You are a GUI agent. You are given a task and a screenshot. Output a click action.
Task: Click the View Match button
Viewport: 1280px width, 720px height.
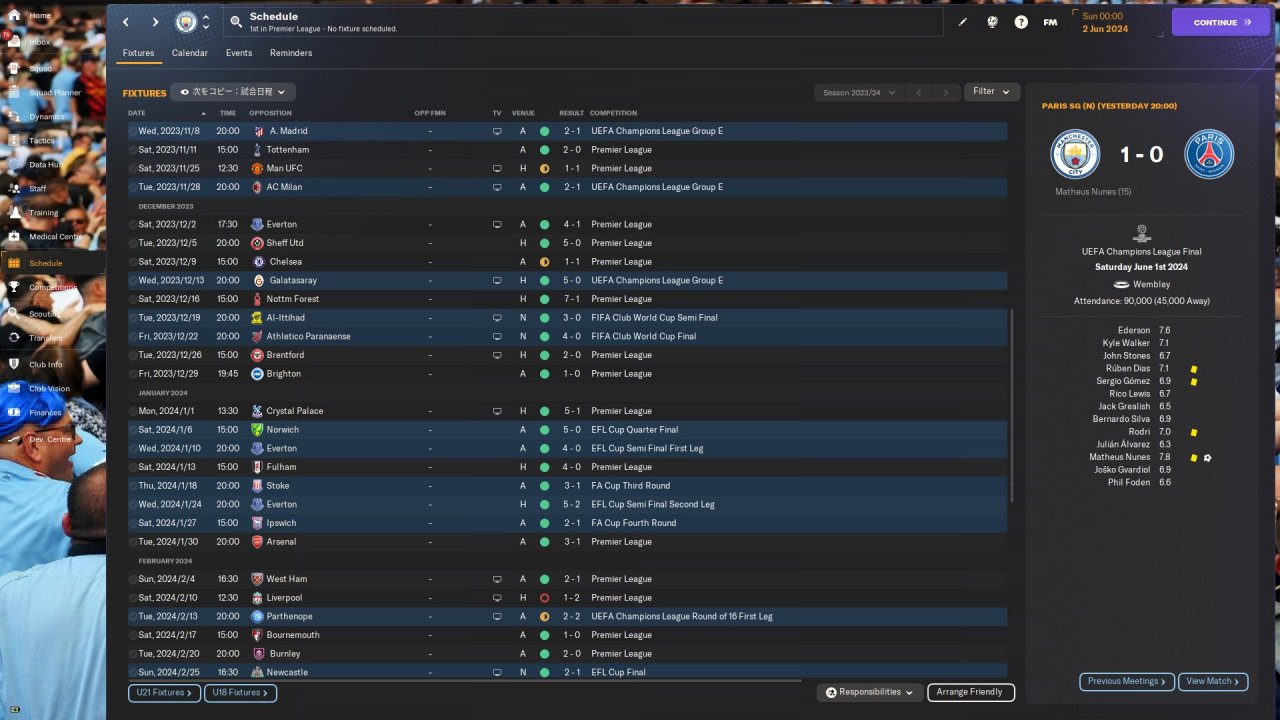coord(1213,681)
